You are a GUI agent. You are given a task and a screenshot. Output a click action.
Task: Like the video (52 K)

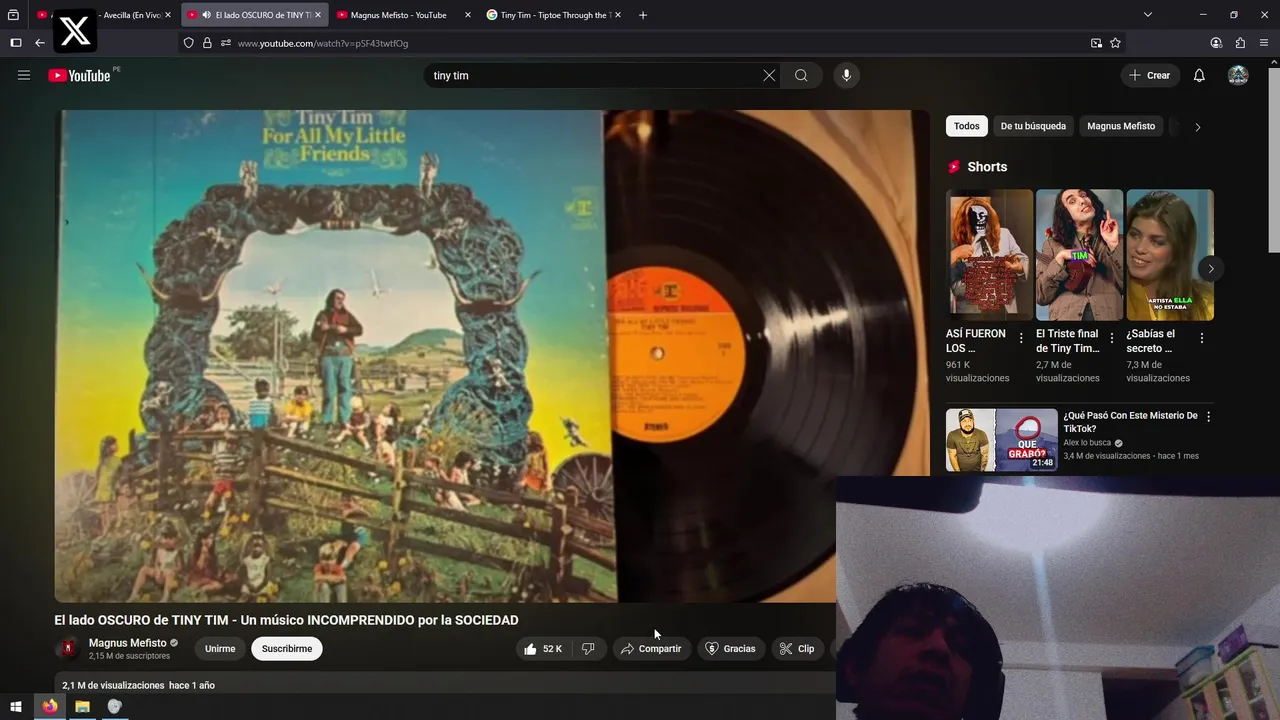[x=542, y=649]
